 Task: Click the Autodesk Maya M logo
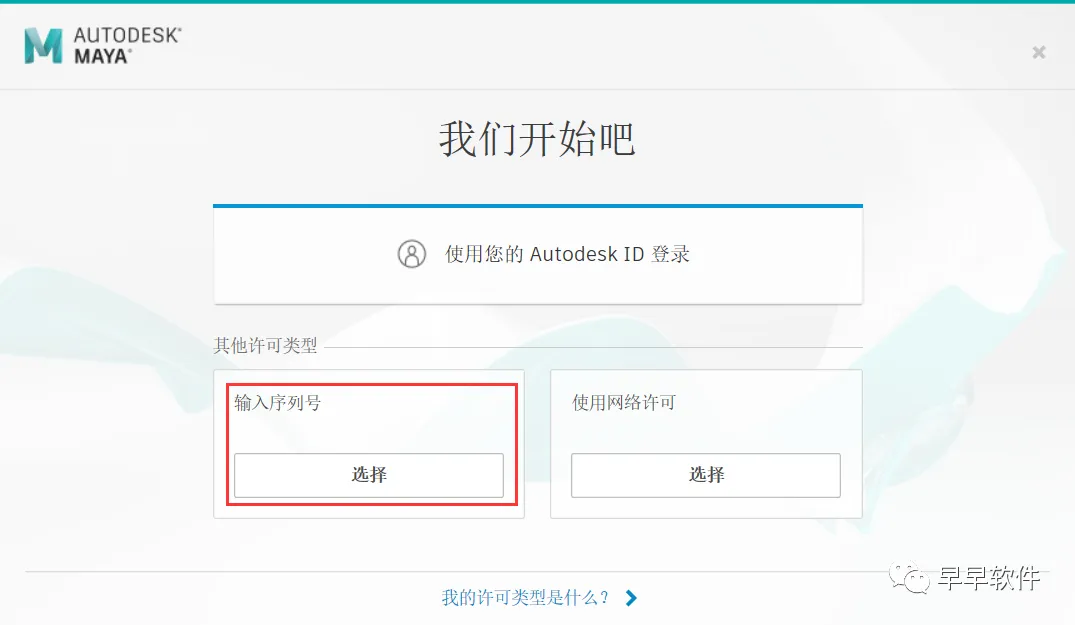(43, 46)
